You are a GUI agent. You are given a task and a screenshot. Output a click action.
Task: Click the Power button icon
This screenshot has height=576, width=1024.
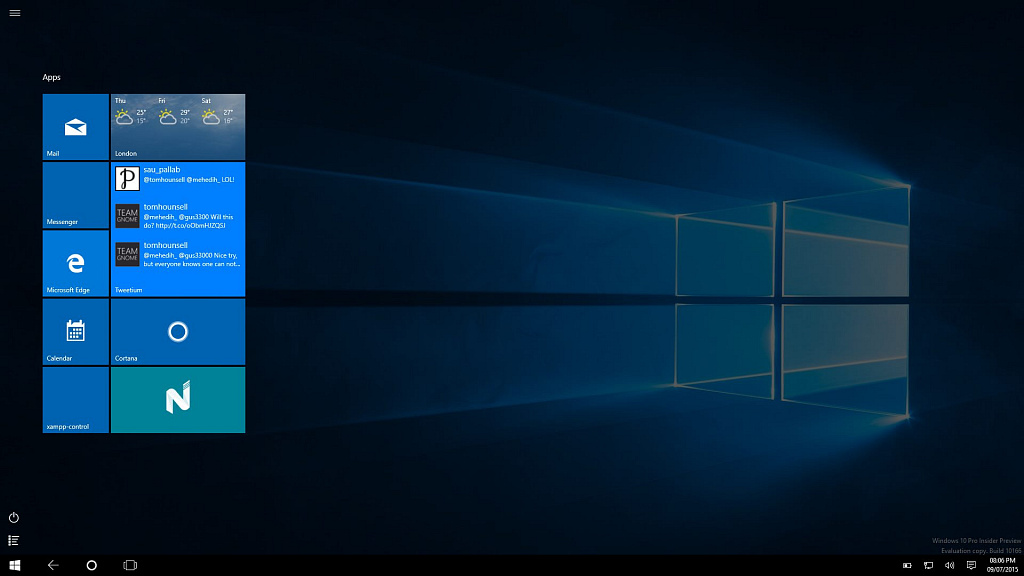14,517
